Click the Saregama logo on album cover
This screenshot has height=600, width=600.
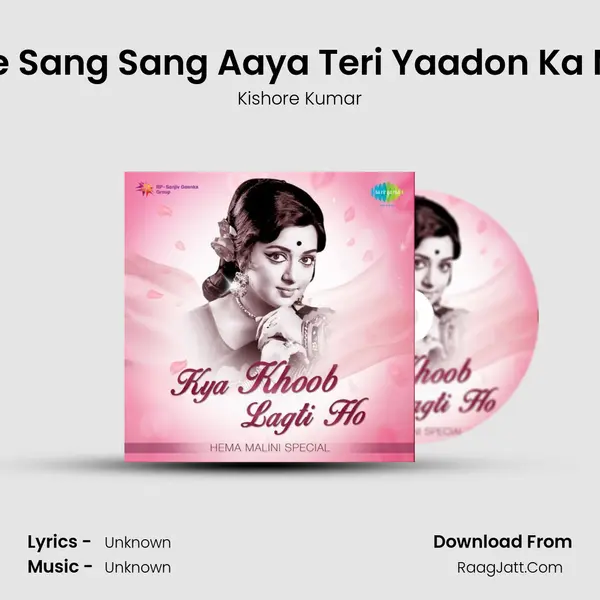[387, 193]
